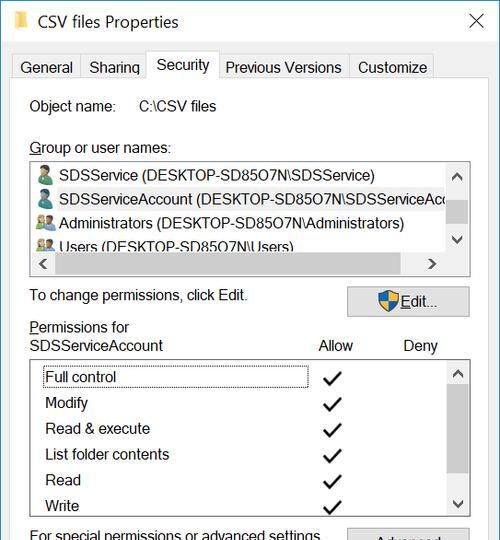Screen dimensions: 500x540
Task: Click the Write allow checkmark
Action: [x=332, y=507]
